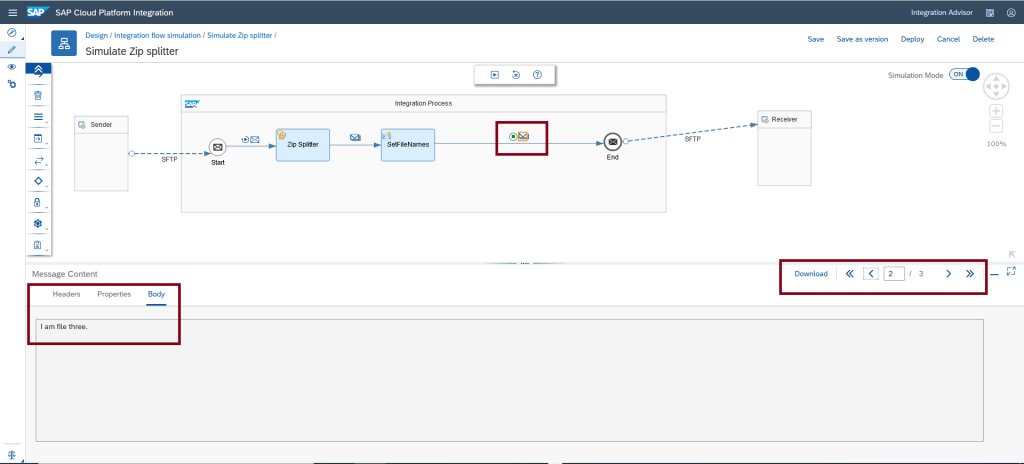The height and width of the screenshot is (464, 1024).
Task: Jump to first message page
Action: tap(850, 274)
